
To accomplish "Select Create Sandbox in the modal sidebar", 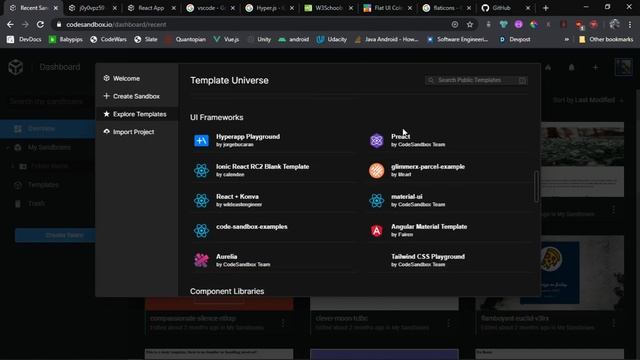I will click(x=137, y=96).
